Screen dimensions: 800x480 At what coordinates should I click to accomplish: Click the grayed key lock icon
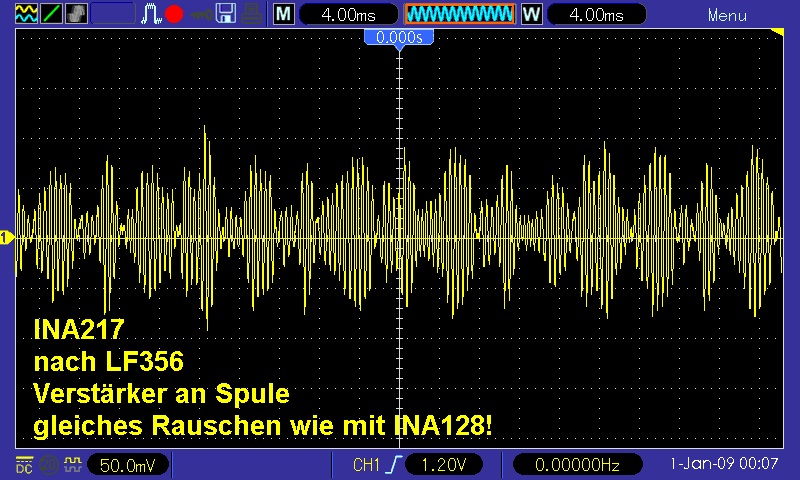point(202,15)
